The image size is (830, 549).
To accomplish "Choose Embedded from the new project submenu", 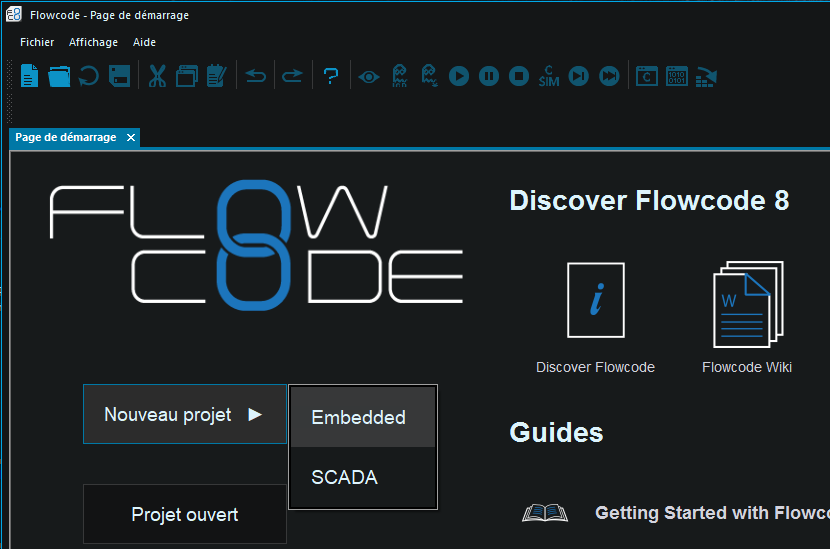I will tap(363, 417).
